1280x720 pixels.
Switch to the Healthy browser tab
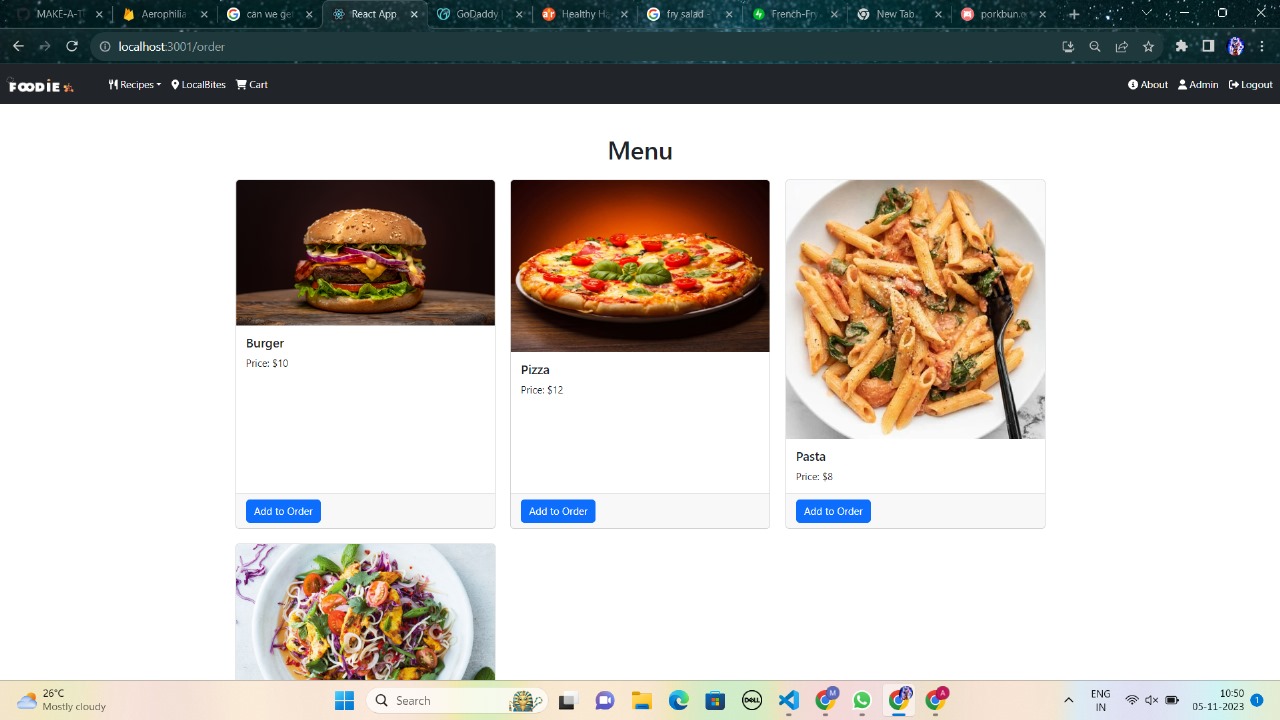583,14
